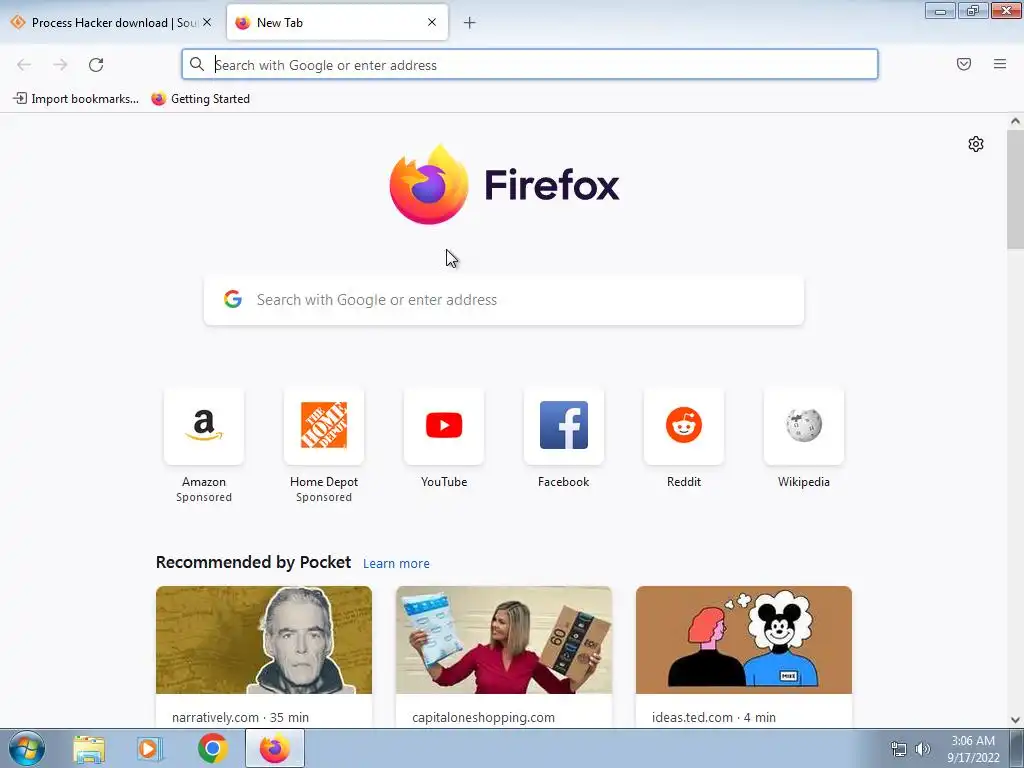Close the Process Hacker download tab
Screen dimensions: 1024x768
[x=207, y=22]
